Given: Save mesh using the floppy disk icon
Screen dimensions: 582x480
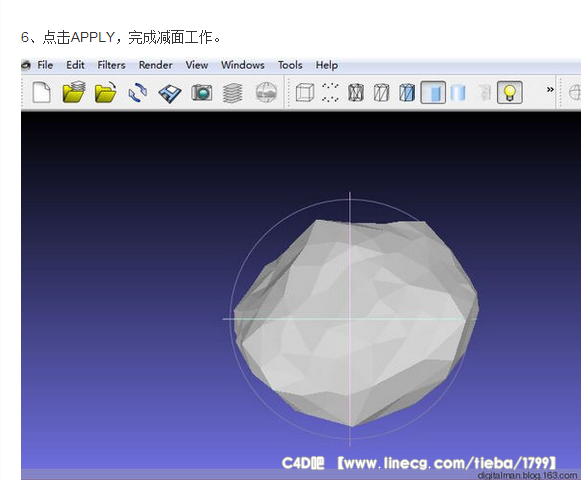Looking at the screenshot, I should [170, 93].
